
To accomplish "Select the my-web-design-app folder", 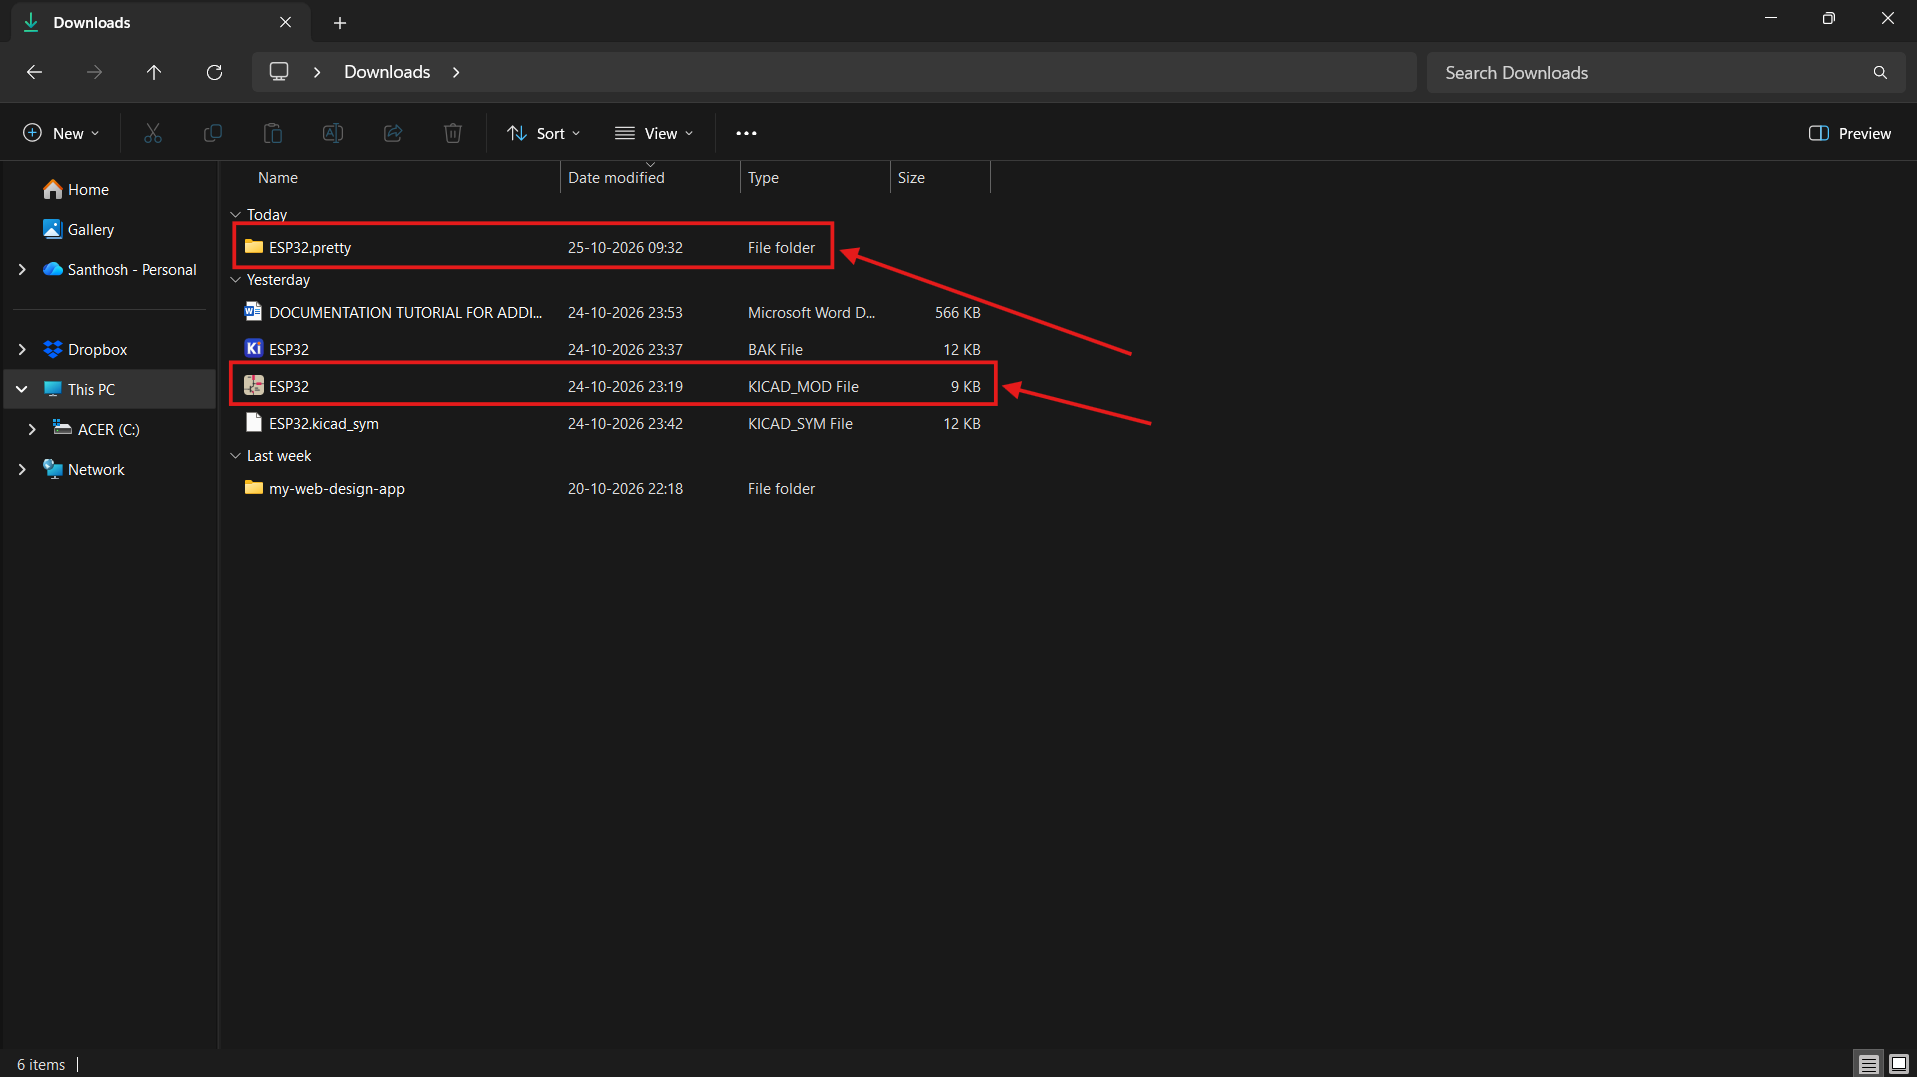I will (610, 488).
